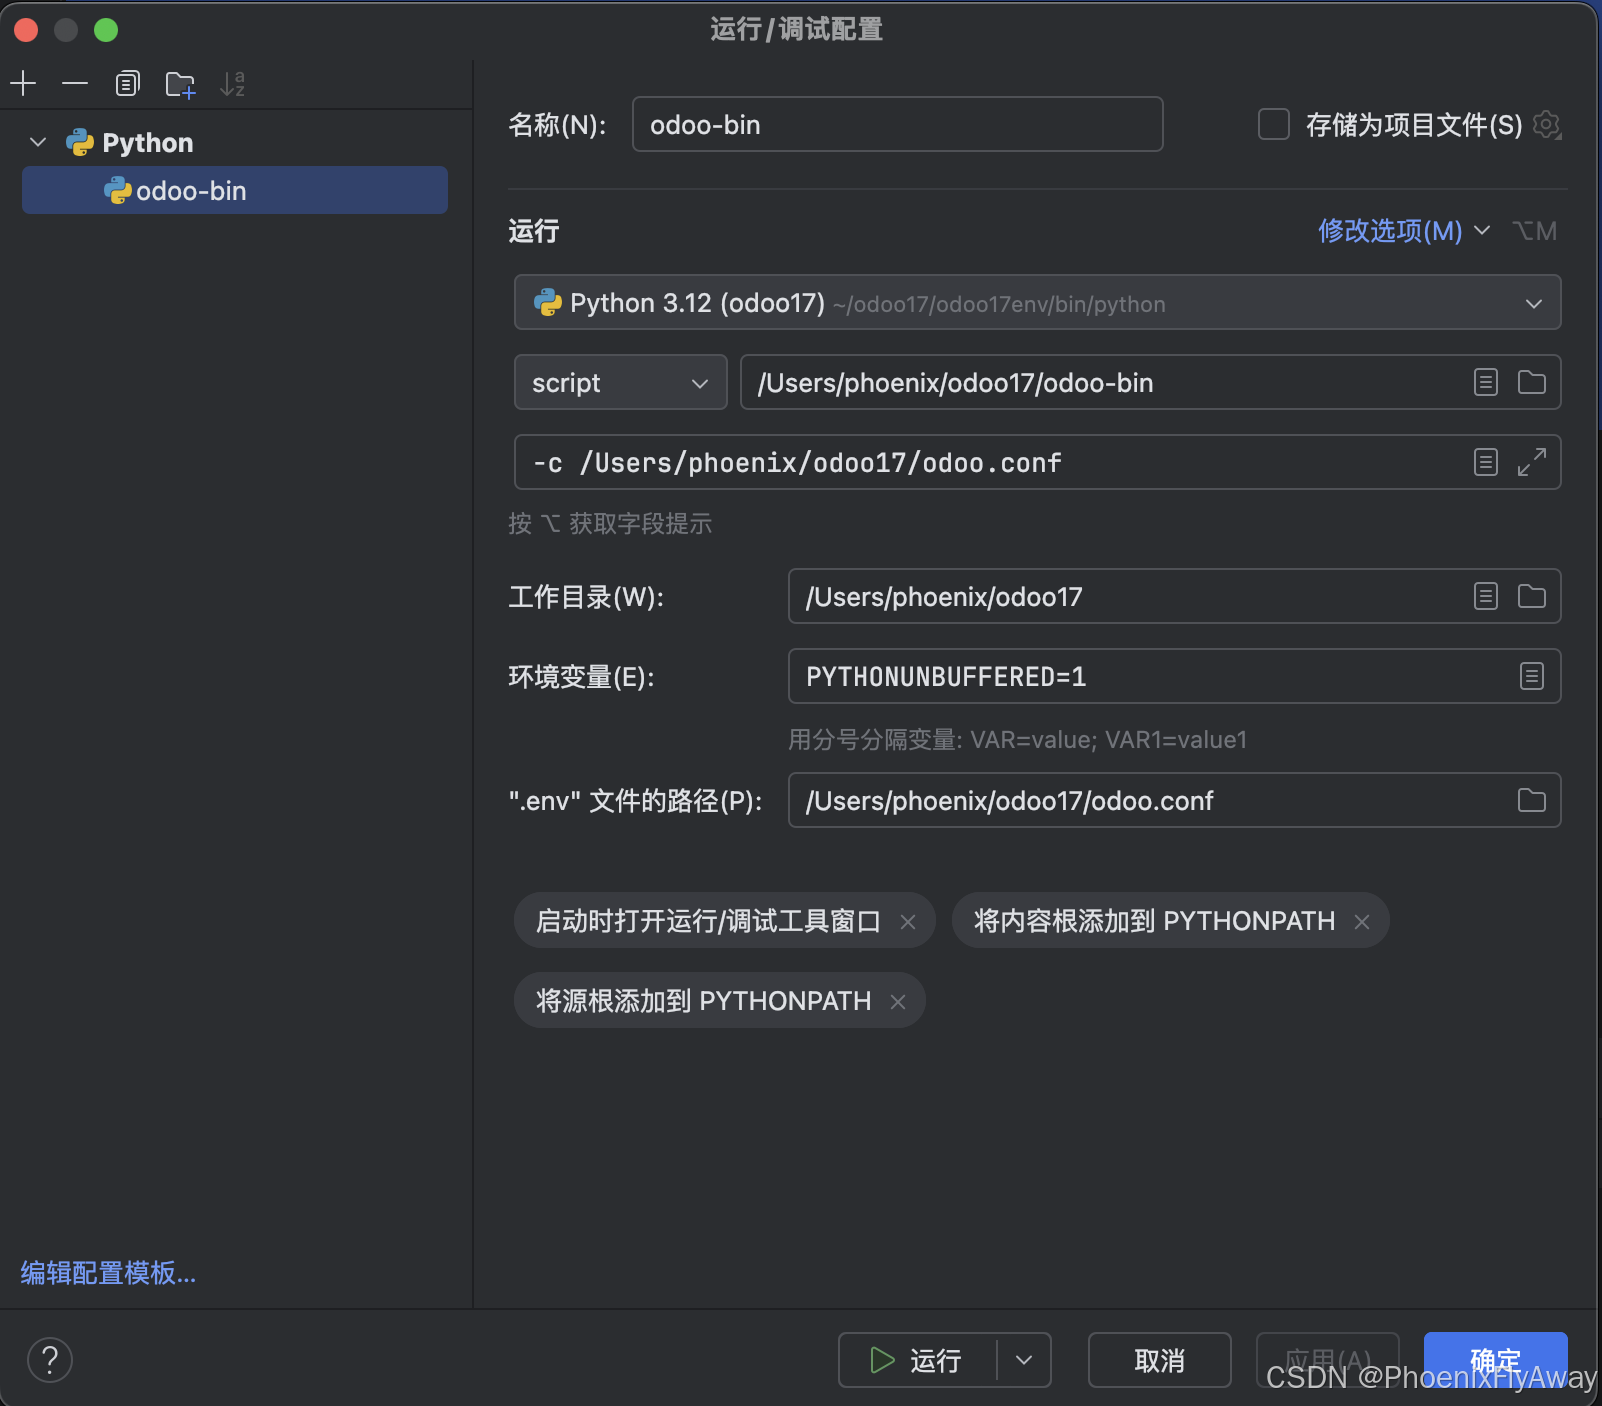Close the dialog with the red window button

click(26, 30)
